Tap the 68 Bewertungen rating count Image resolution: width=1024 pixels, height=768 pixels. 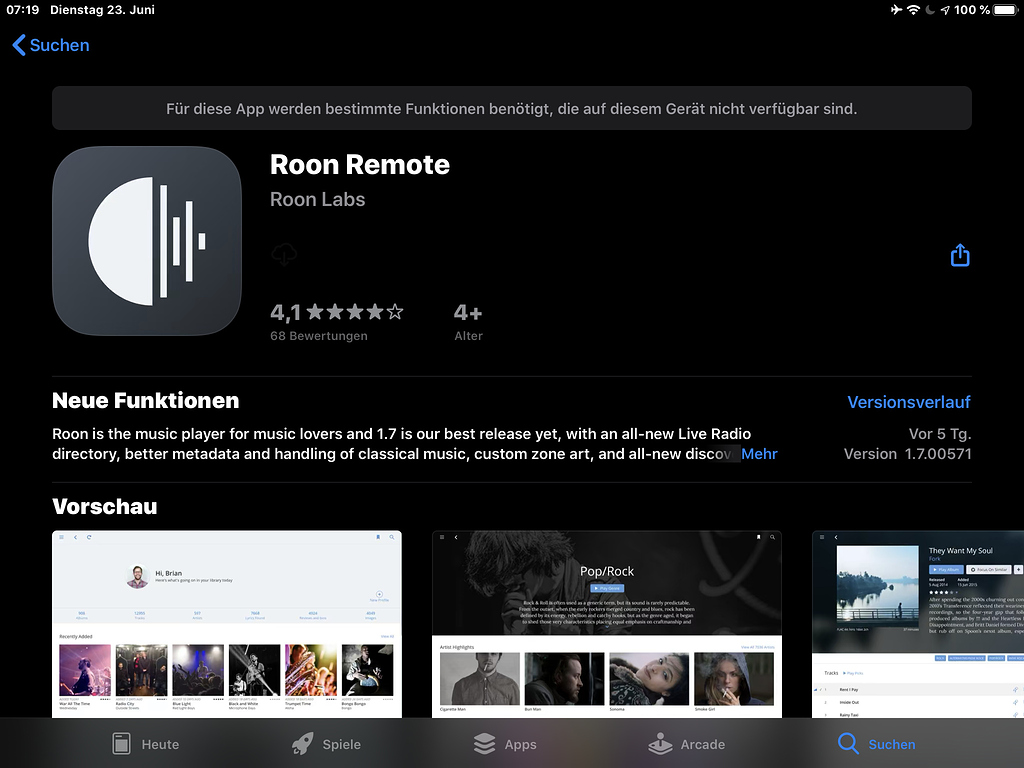point(319,335)
